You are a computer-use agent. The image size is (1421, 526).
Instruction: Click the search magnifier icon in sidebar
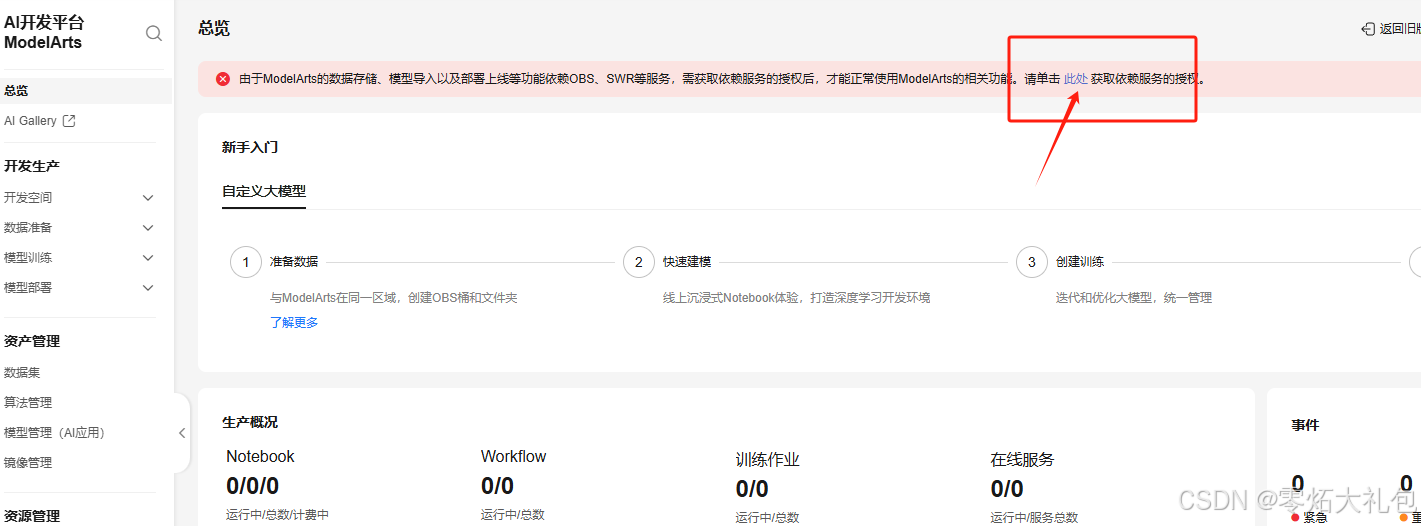[x=154, y=33]
